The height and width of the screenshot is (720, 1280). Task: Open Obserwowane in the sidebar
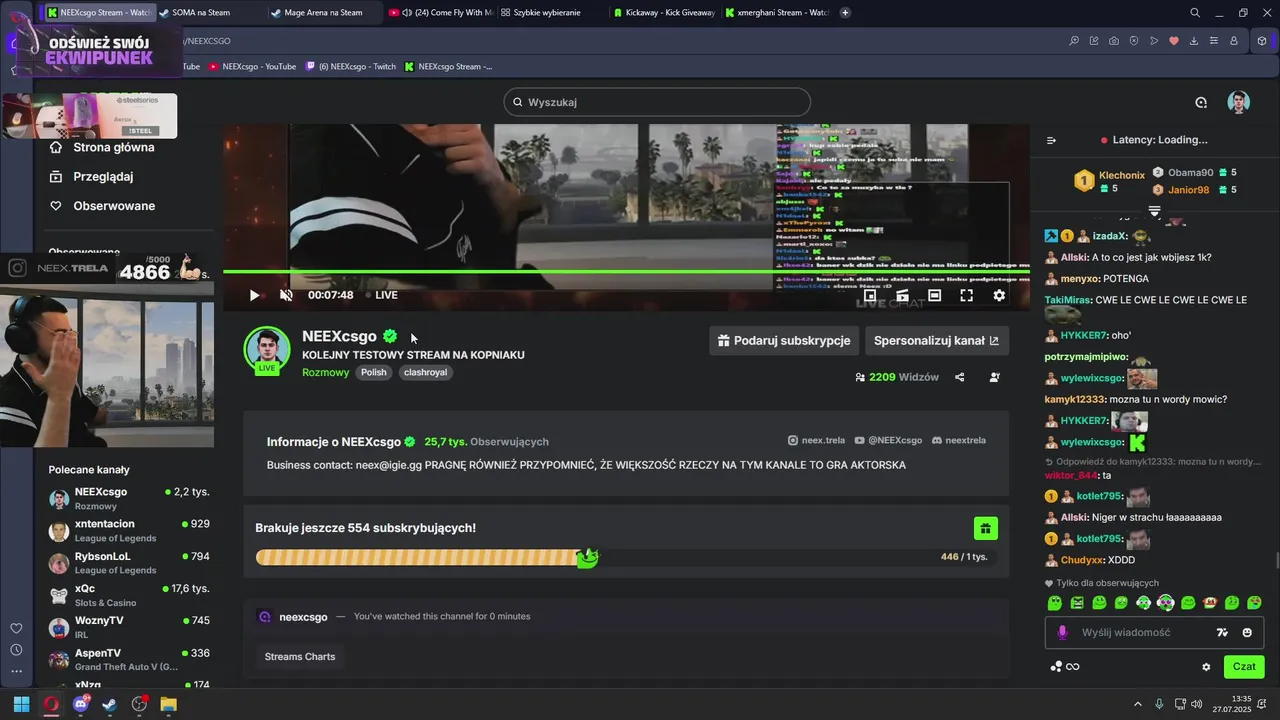(102, 206)
